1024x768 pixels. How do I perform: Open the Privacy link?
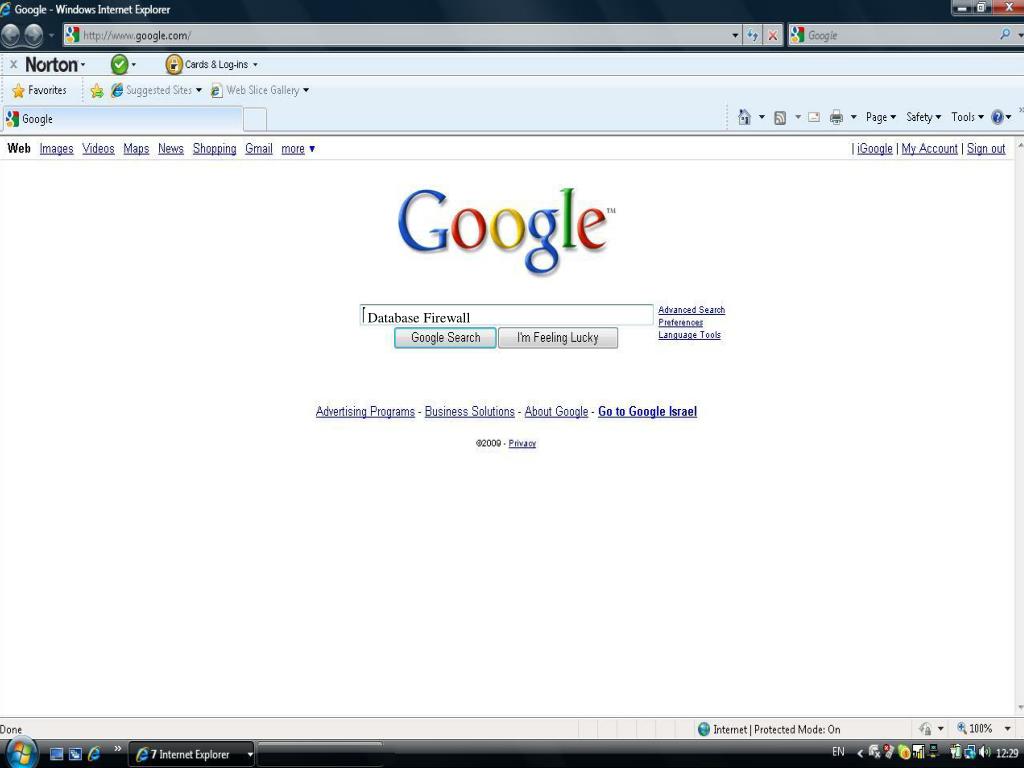(x=522, y=443)
